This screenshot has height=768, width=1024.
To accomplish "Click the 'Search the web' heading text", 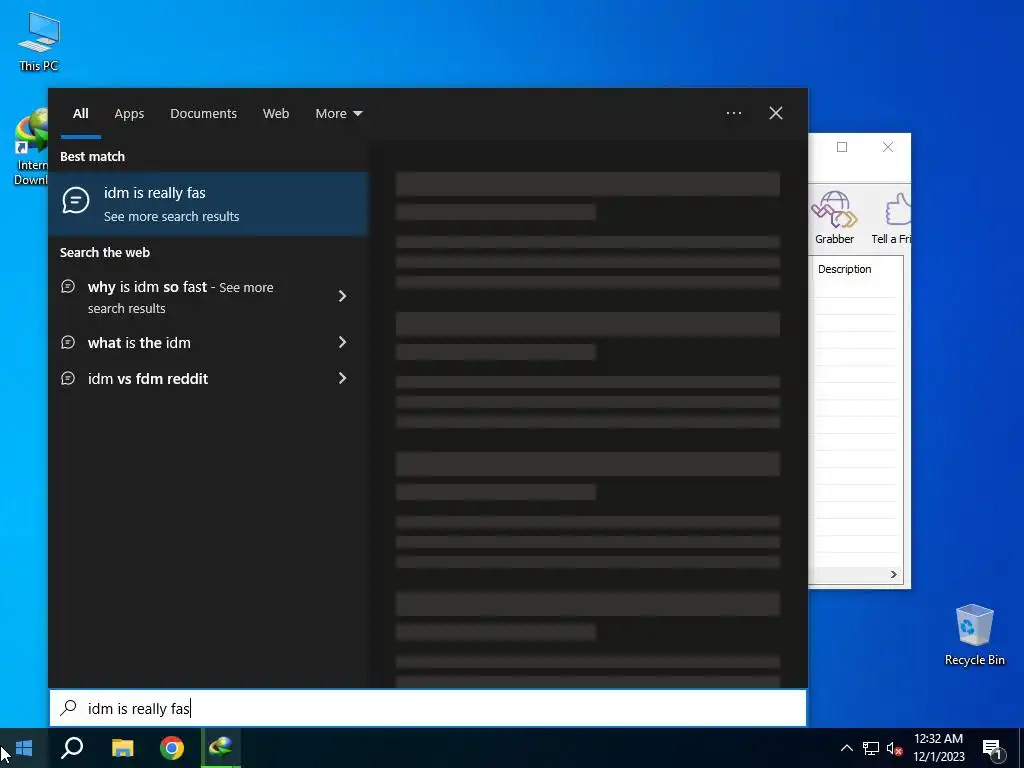I will click(104, 253).
